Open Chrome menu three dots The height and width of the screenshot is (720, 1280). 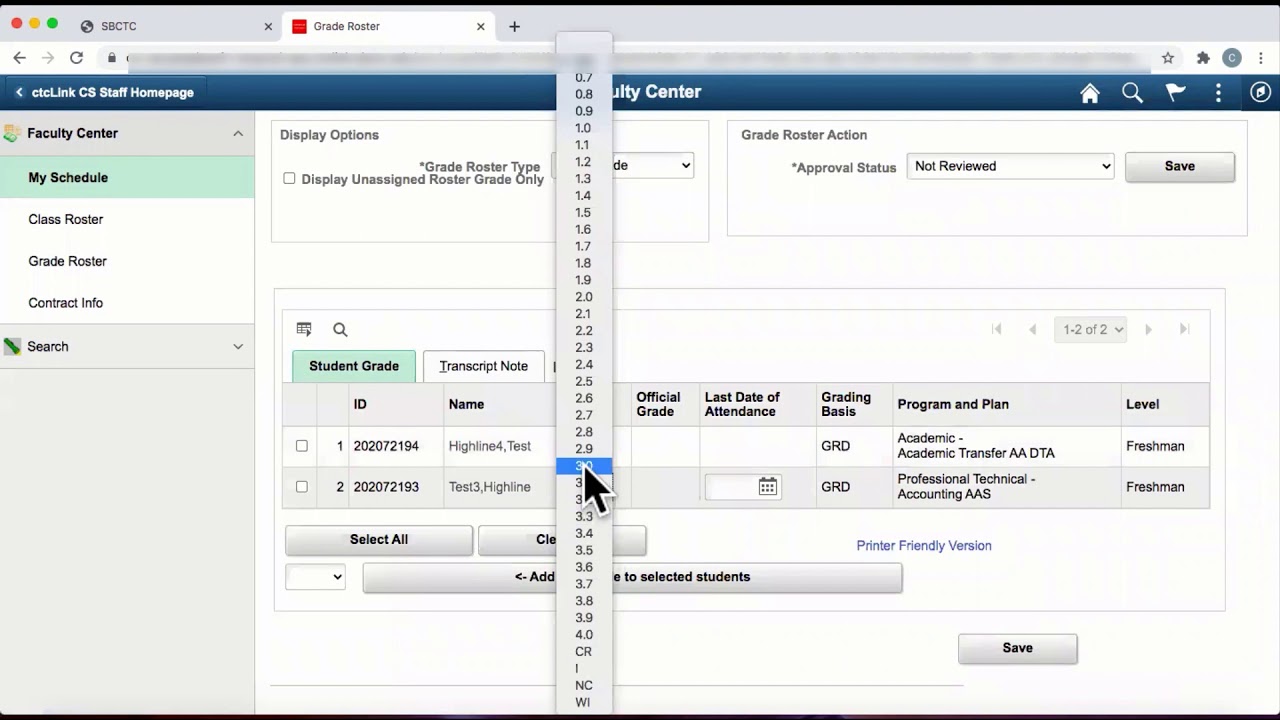[1260, 58]
